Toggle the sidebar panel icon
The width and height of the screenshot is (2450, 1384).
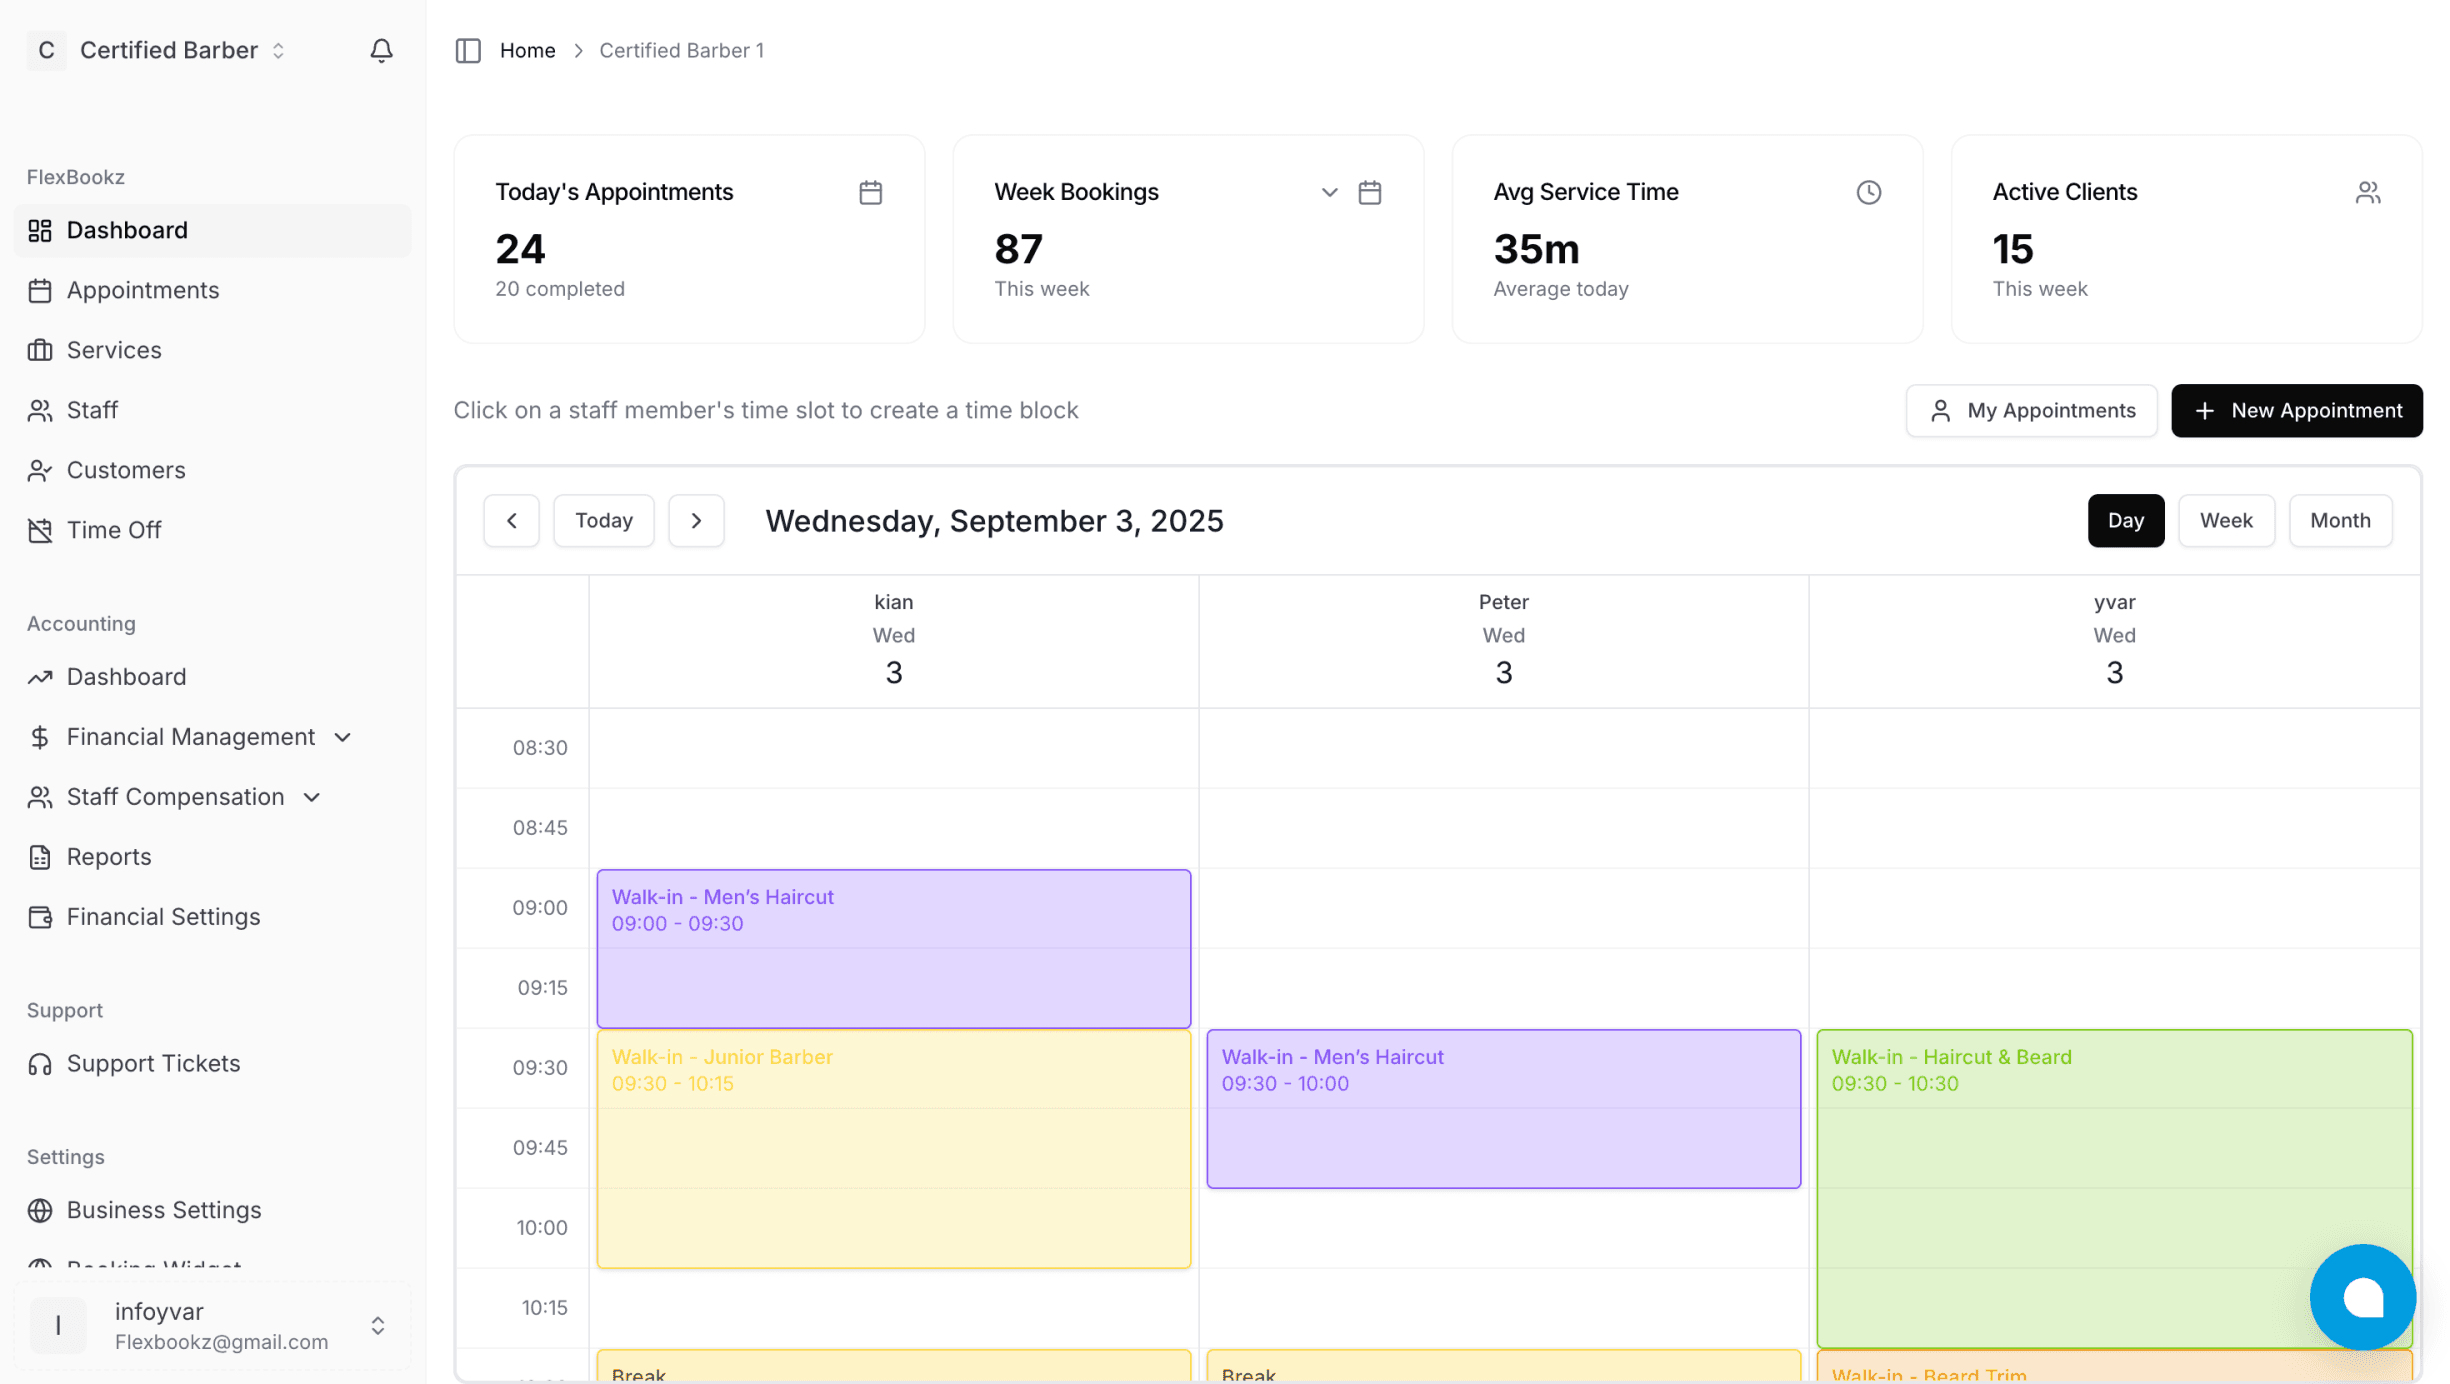pos(468,50)
